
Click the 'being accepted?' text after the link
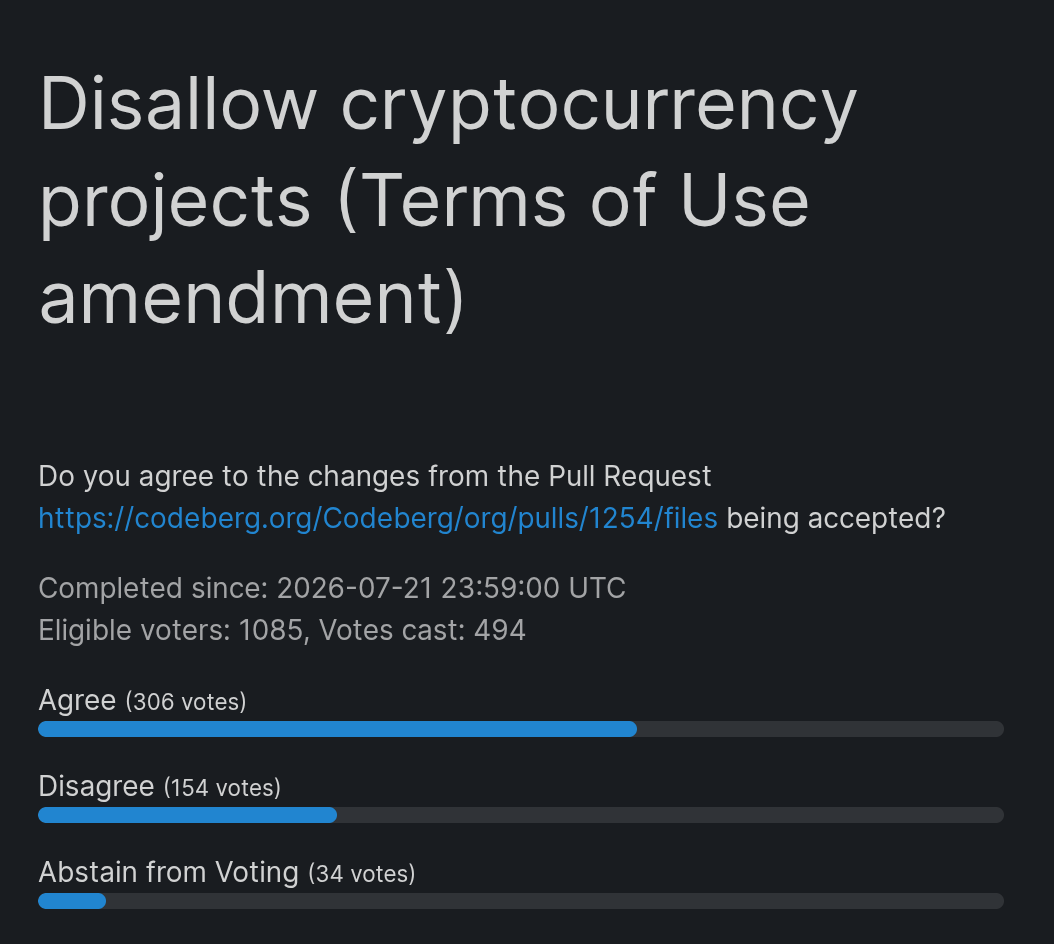836,518
